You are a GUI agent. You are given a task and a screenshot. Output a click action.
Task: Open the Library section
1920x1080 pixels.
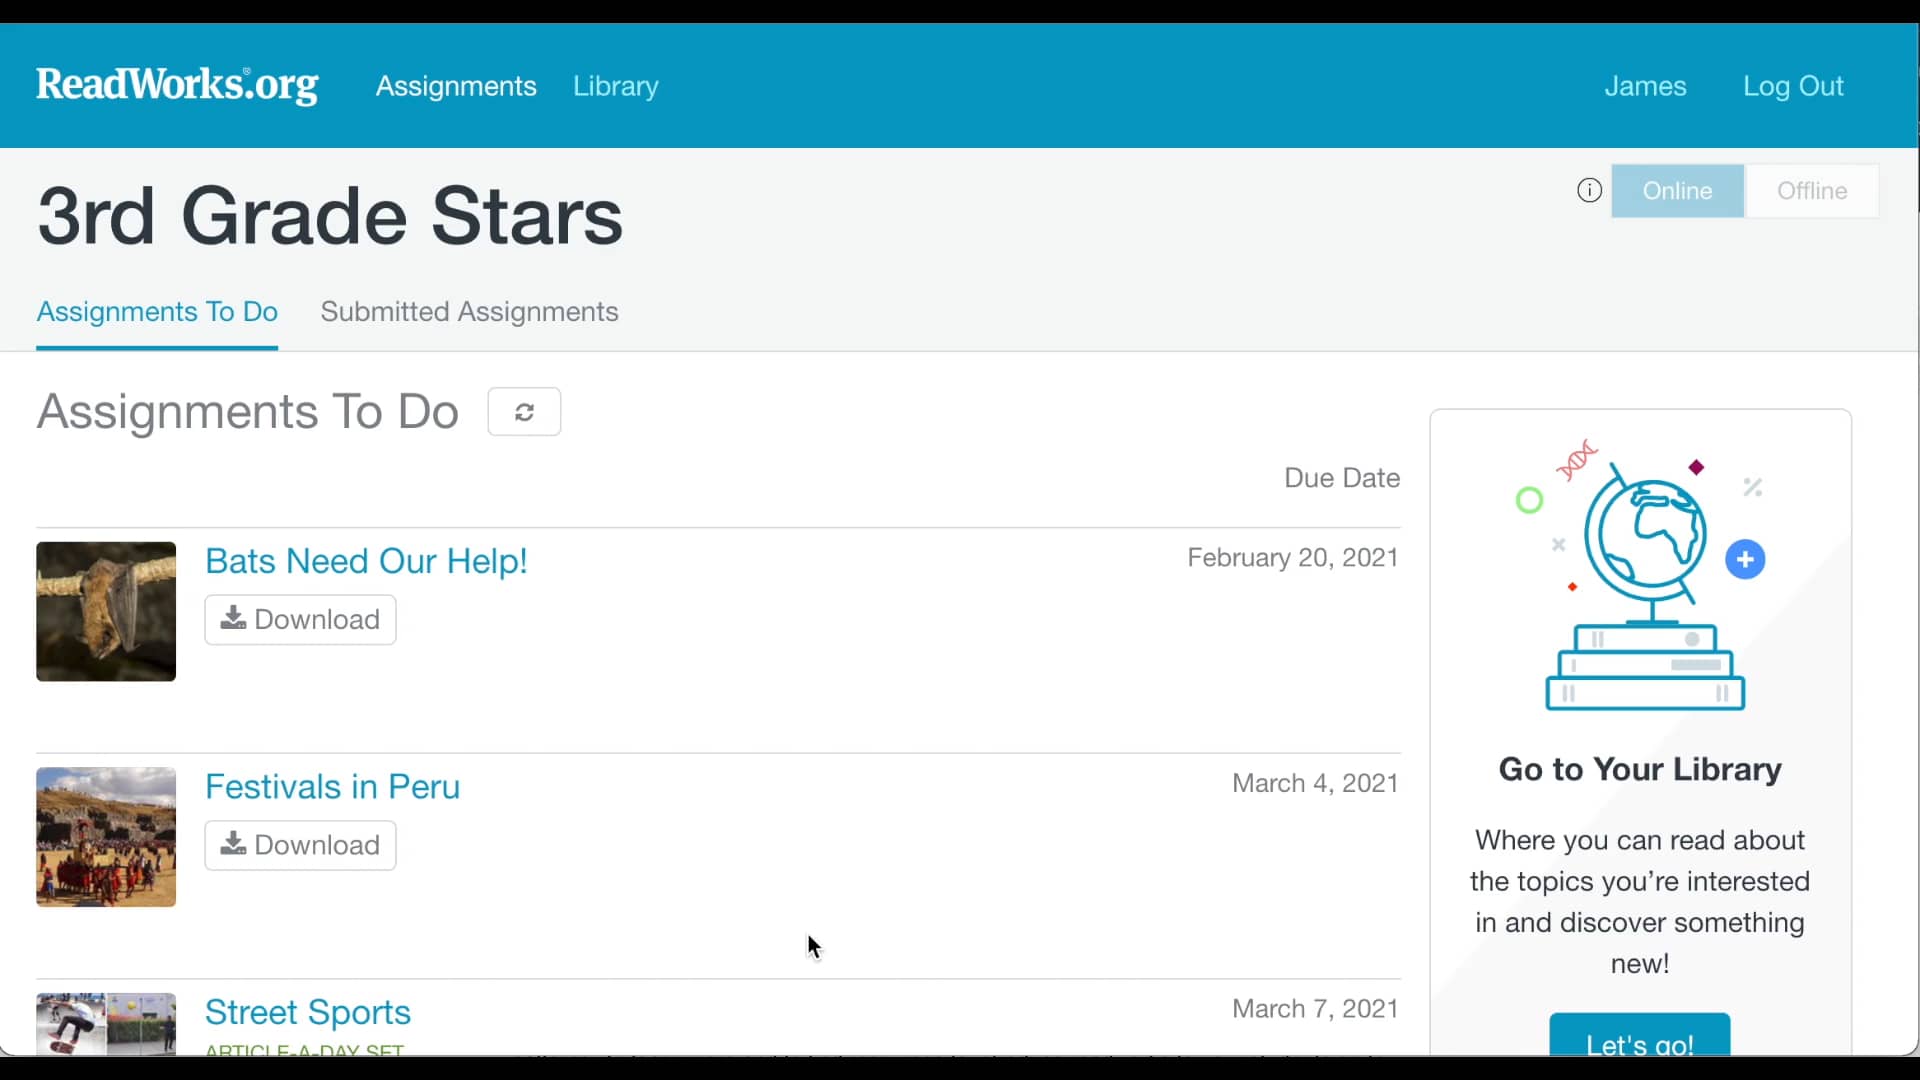pyautogui.click(x=615, y=86)
